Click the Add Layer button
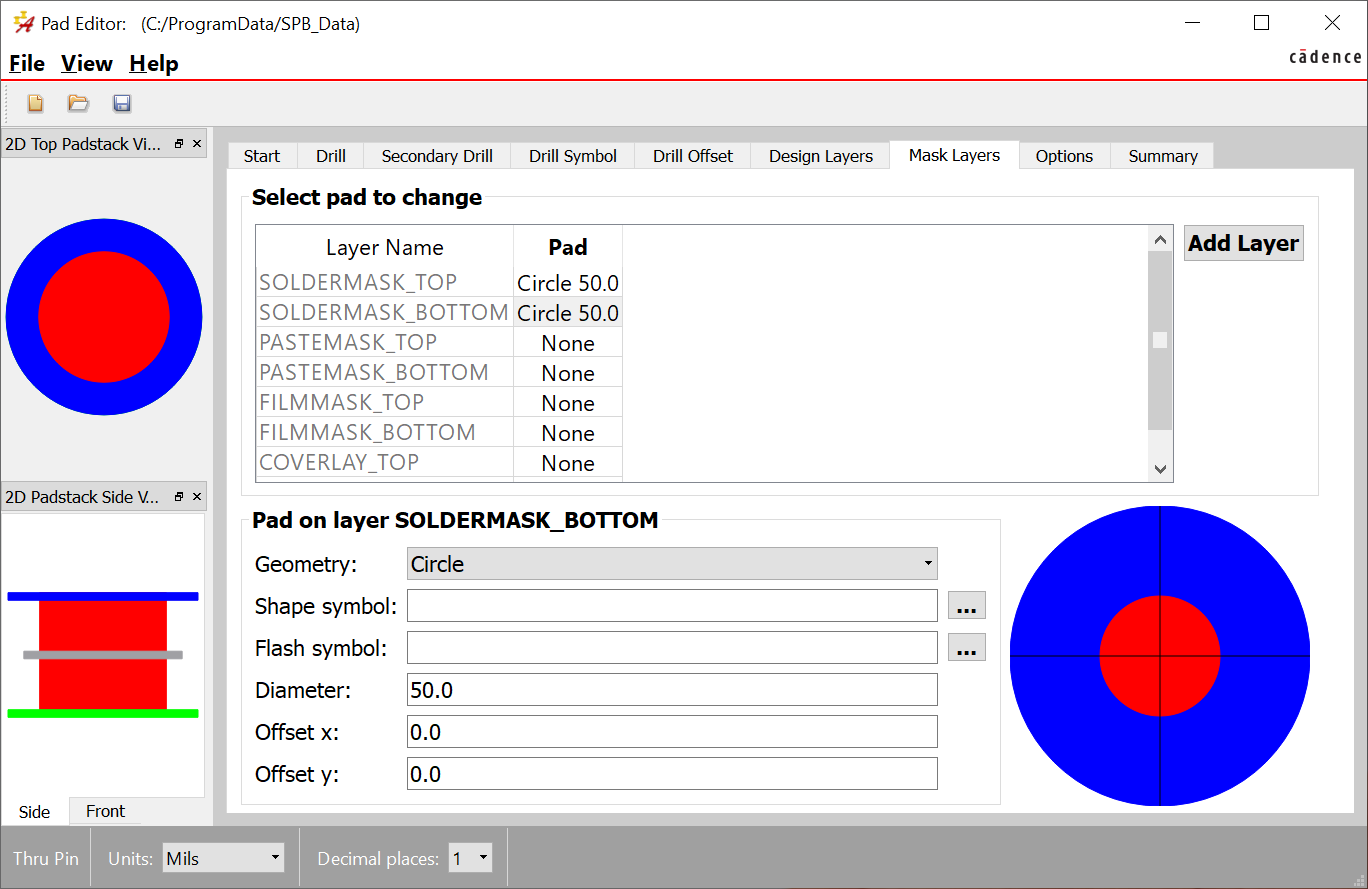The width and height of the screenshot is (1368, 889). point(1244,243)
